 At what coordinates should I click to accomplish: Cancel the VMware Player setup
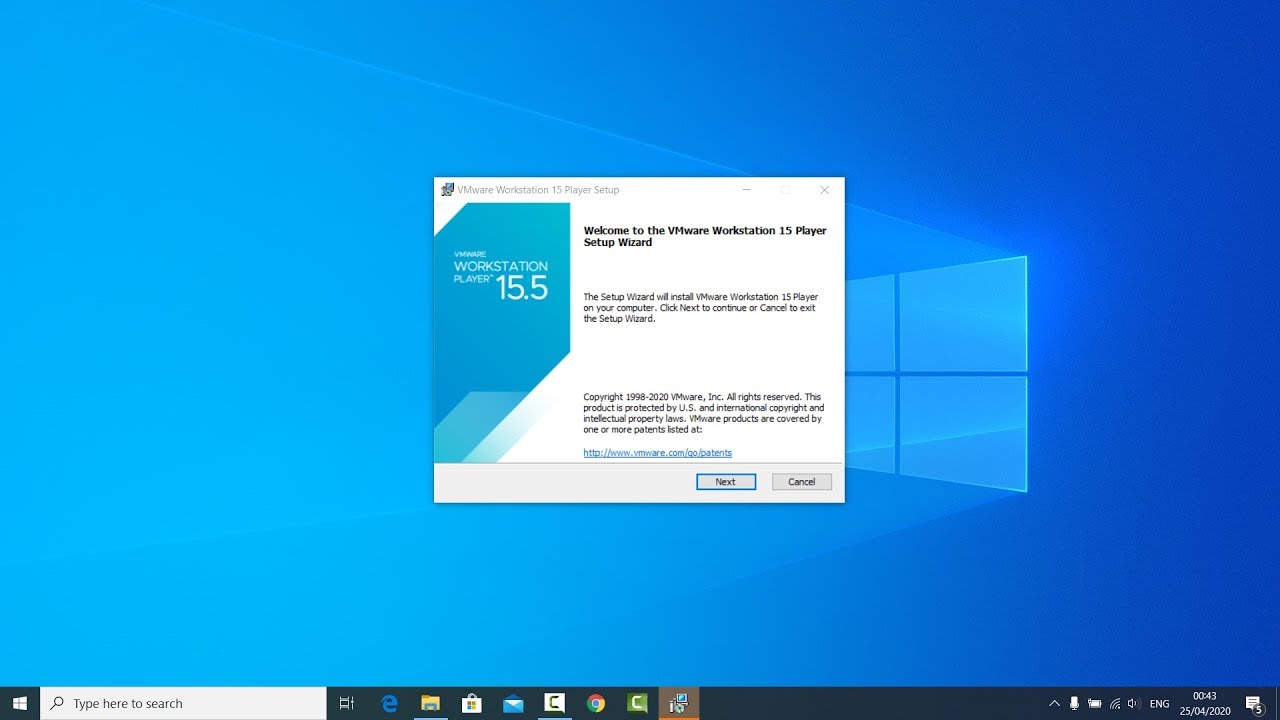[802, 482]
